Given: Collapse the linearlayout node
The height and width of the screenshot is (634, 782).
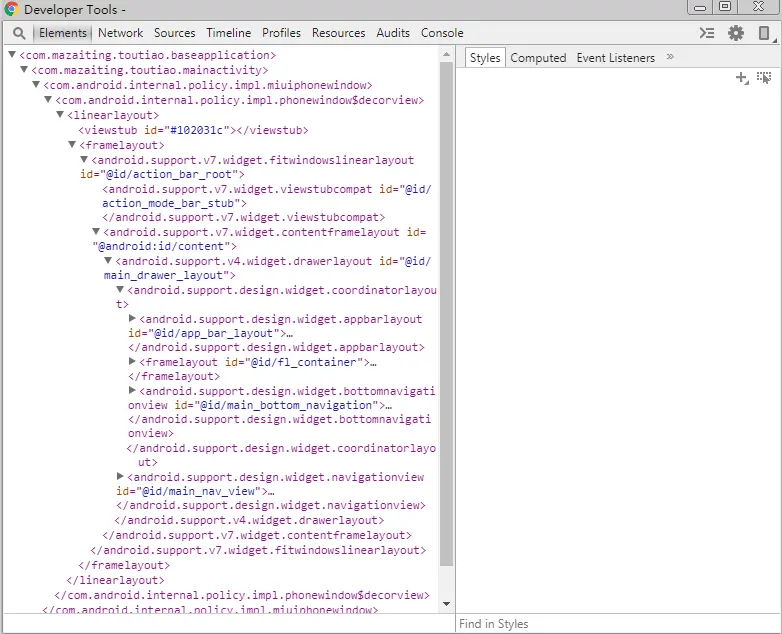Looking at the screenshot, I should tap(60, 114).
